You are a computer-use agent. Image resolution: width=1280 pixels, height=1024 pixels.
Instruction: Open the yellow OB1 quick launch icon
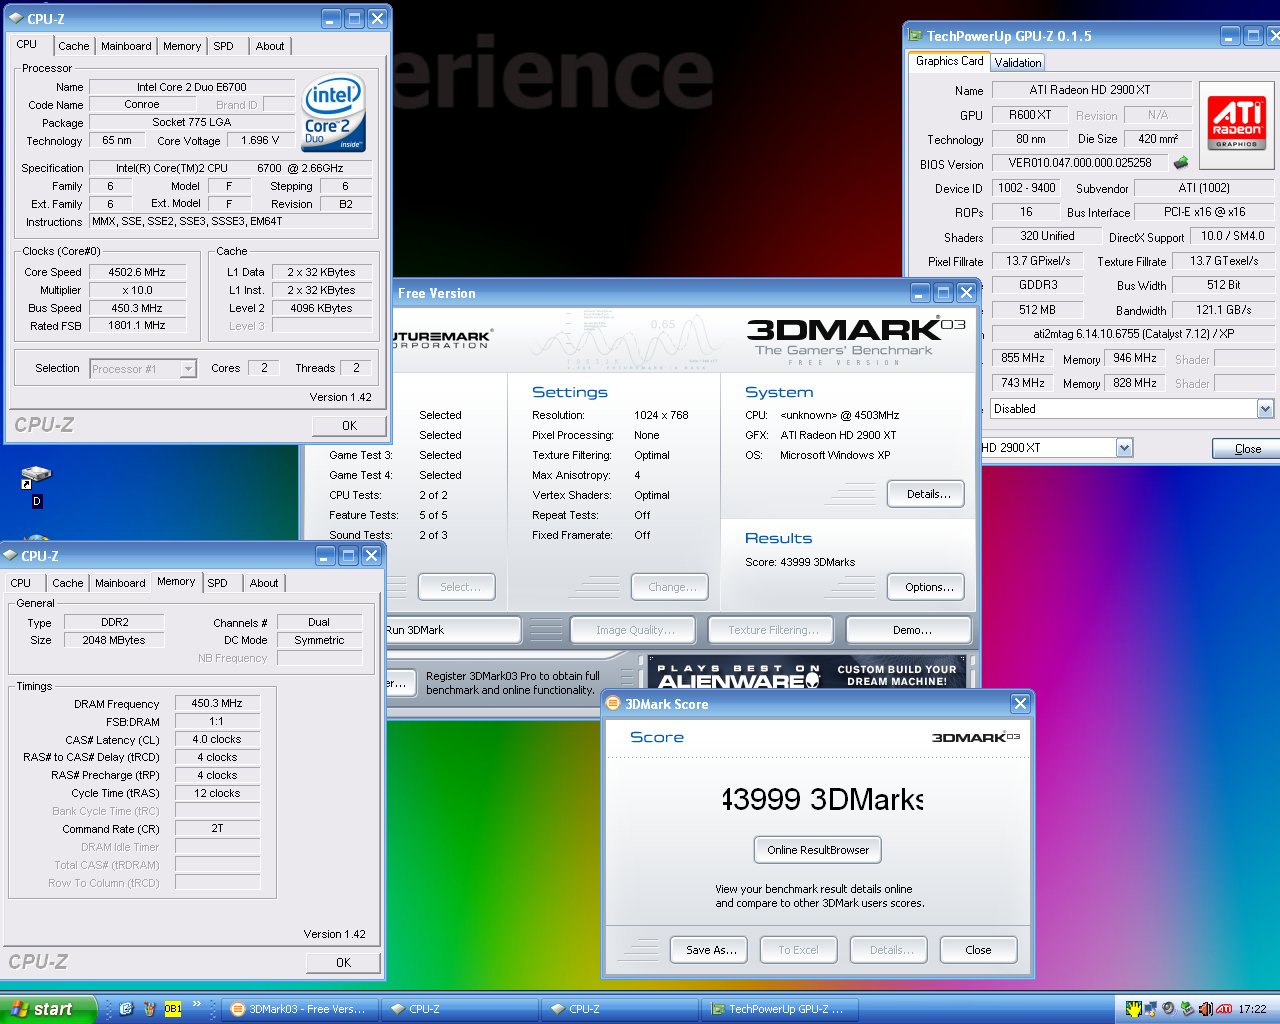click(x=172, y=1009)
